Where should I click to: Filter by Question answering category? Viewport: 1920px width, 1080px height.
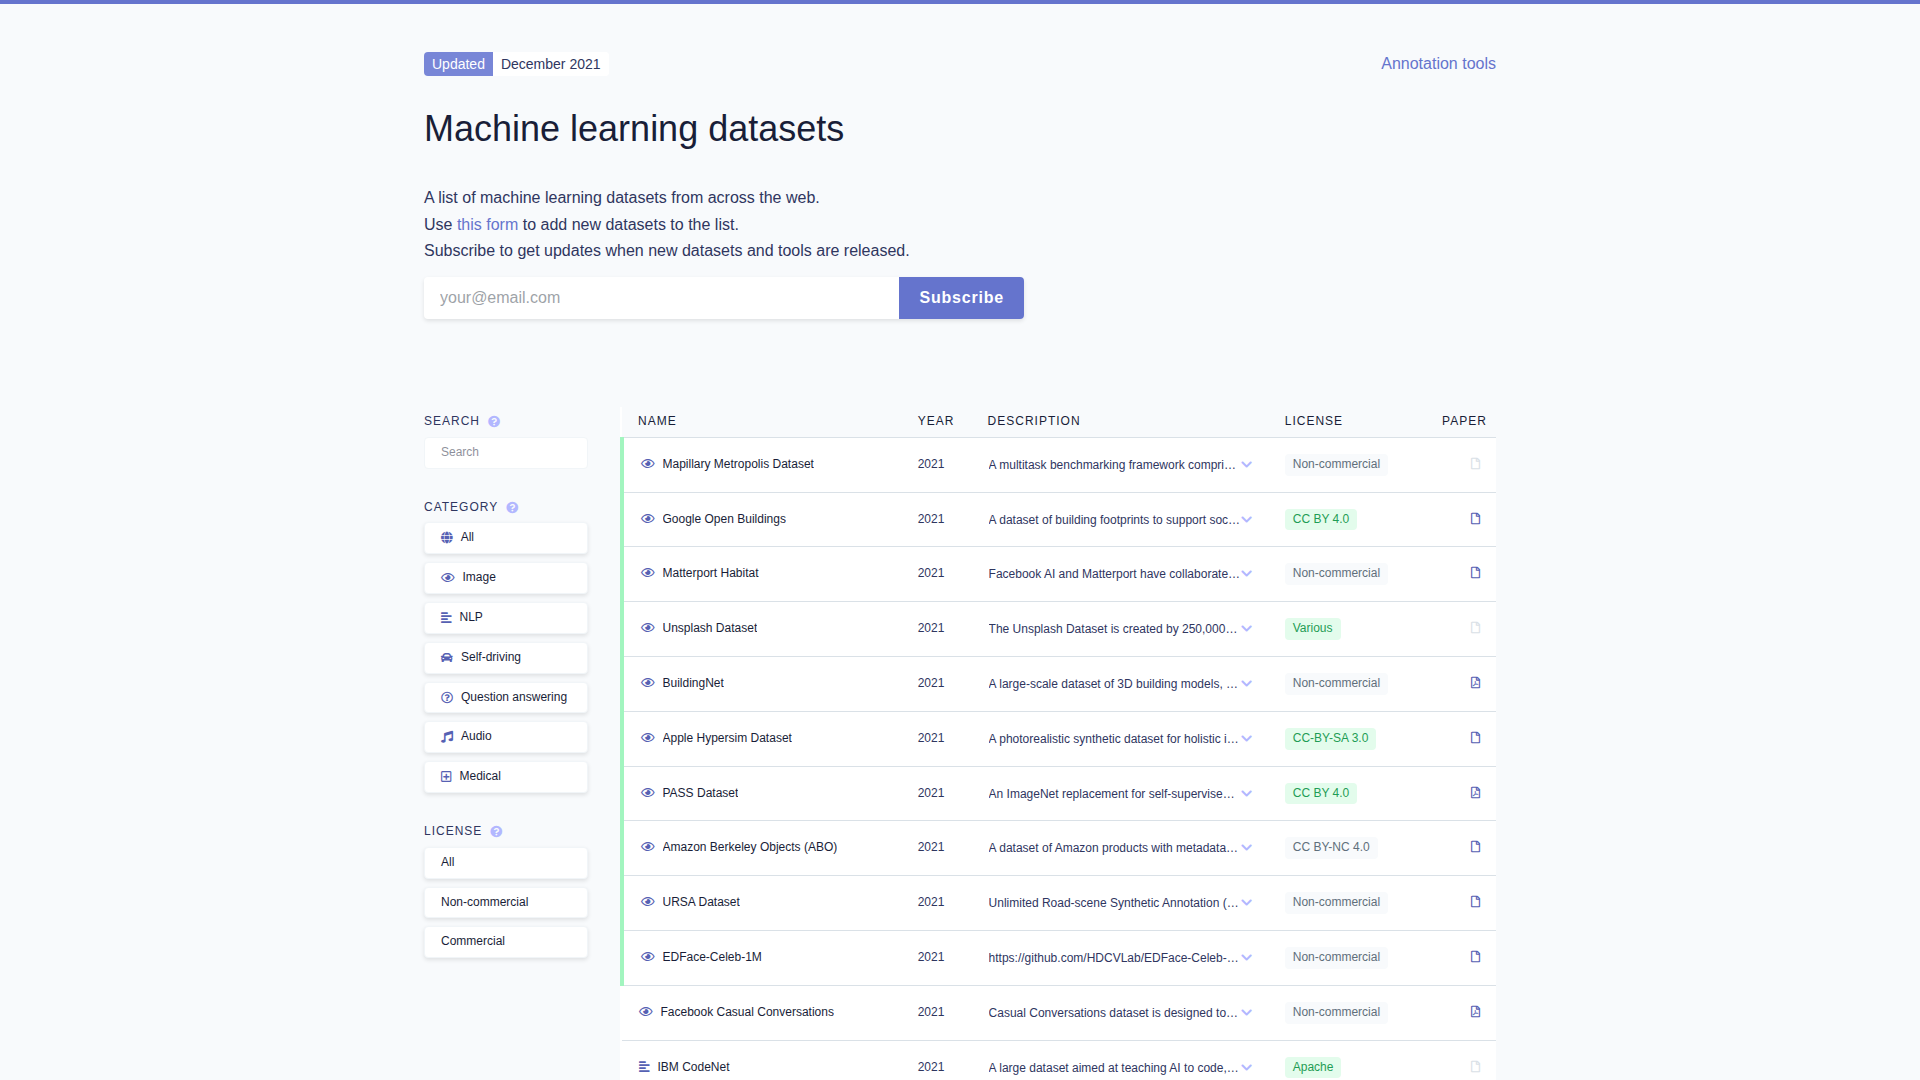(x=506, y=697)
